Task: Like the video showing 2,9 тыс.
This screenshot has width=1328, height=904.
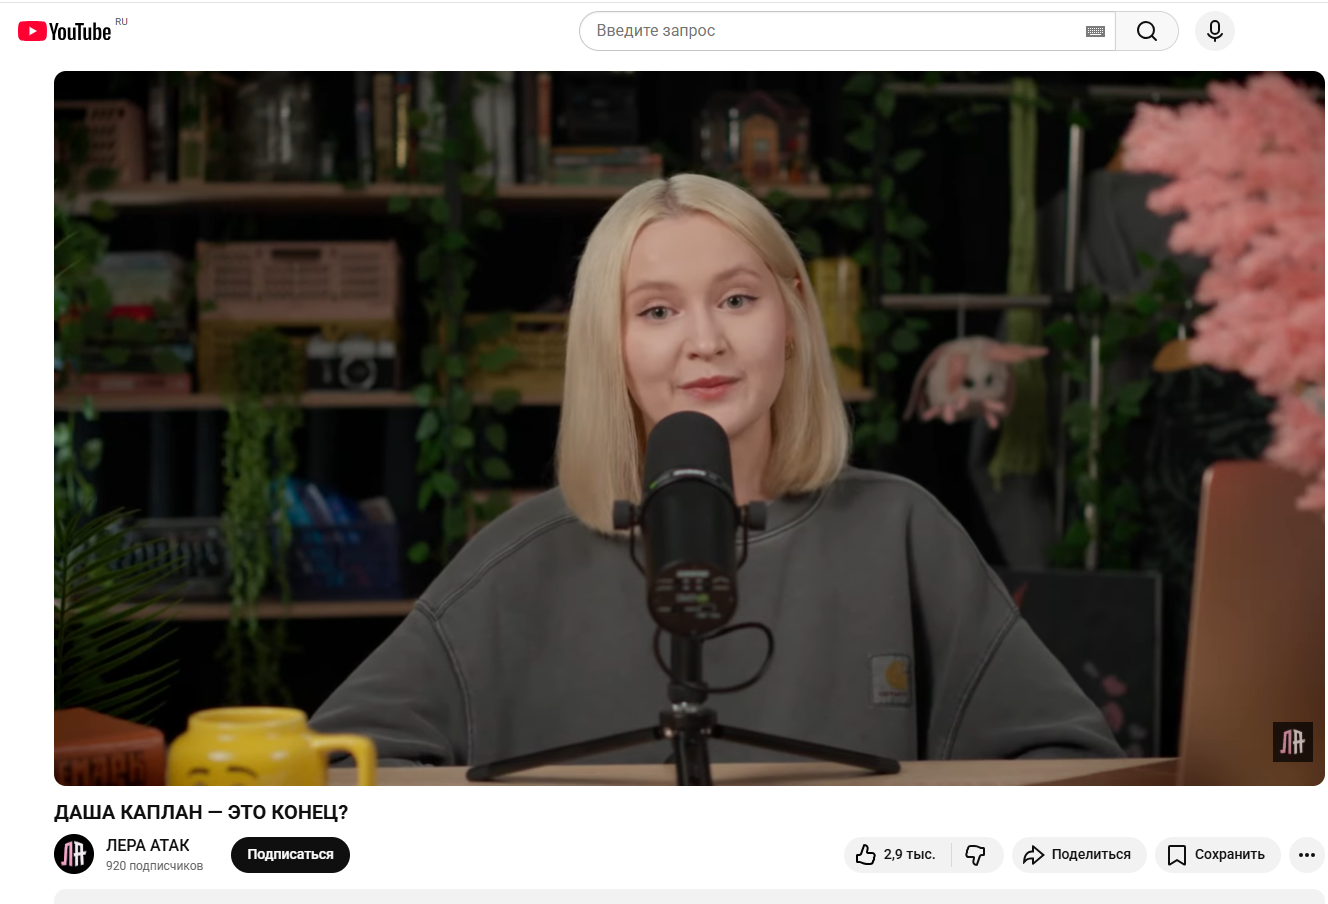Action: (x=897, y=855)
